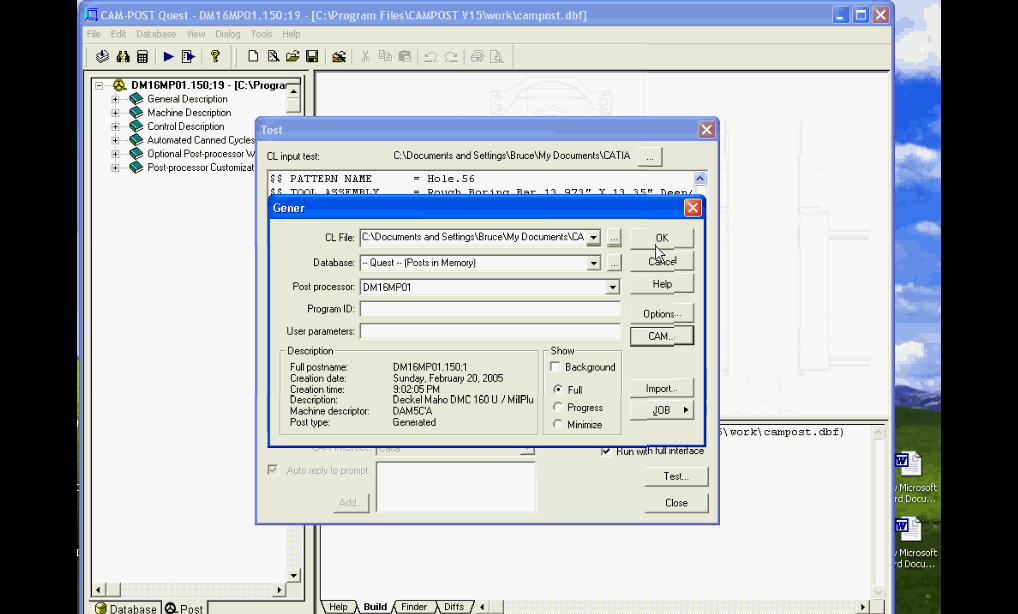The image size is (1018, 614).
Task: Click the open folder toolbar icon
Action: point(292,56)
